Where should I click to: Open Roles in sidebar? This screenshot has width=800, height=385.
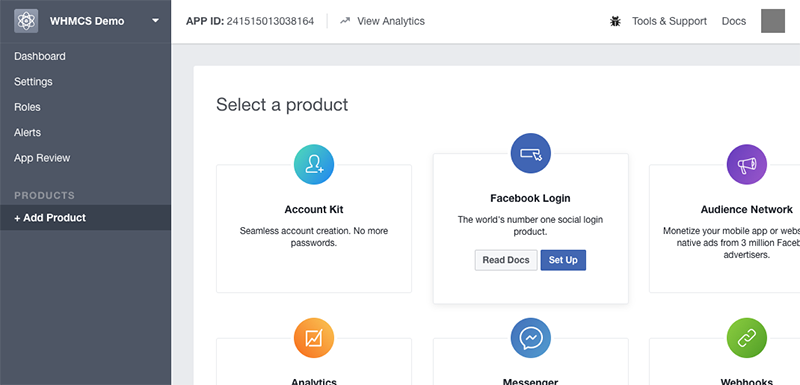click(x=27, y=107)
